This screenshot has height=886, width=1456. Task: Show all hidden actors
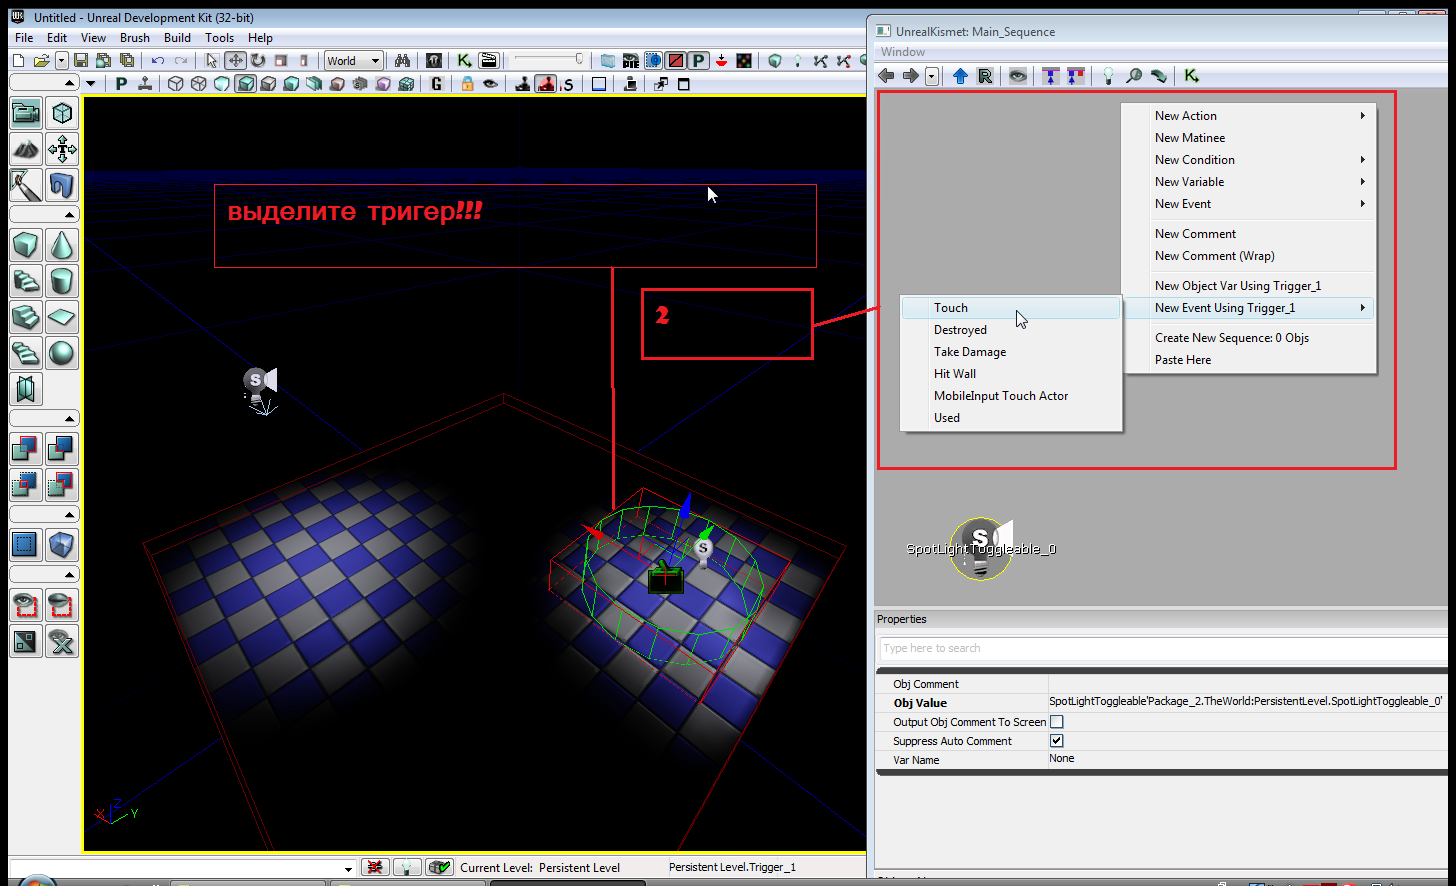pos(62,641)
